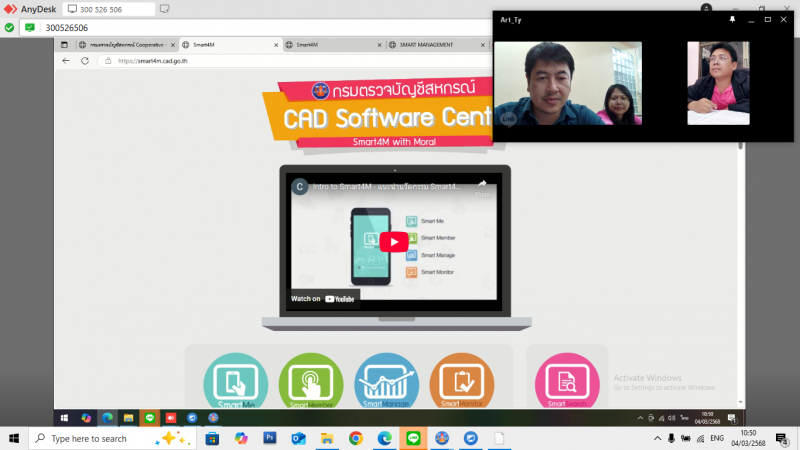Show hidden icons in local system tray
This screenshot has width=800, height=450.
(x=658, y=438)
